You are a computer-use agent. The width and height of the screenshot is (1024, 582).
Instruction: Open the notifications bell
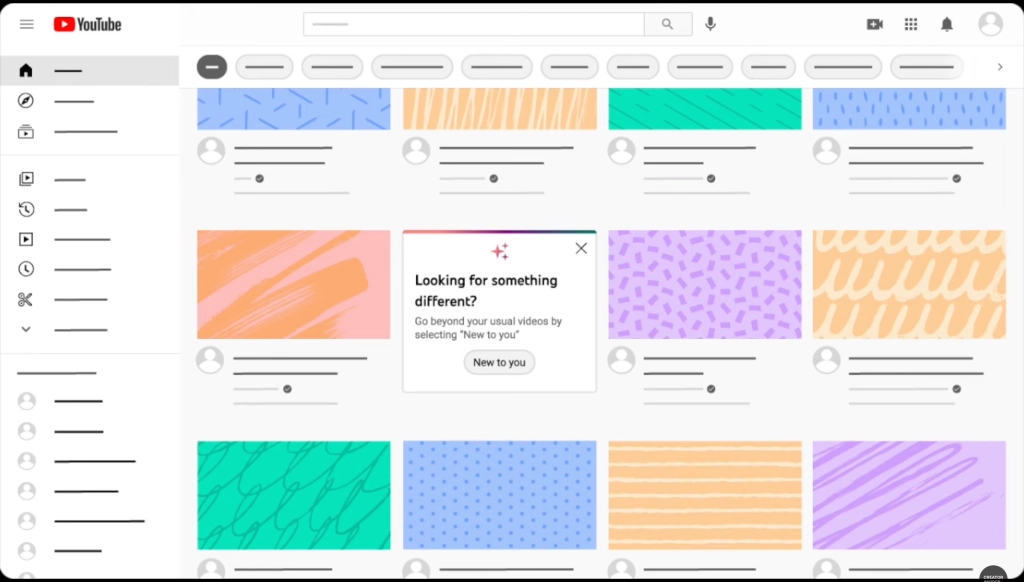coord(947,24)
